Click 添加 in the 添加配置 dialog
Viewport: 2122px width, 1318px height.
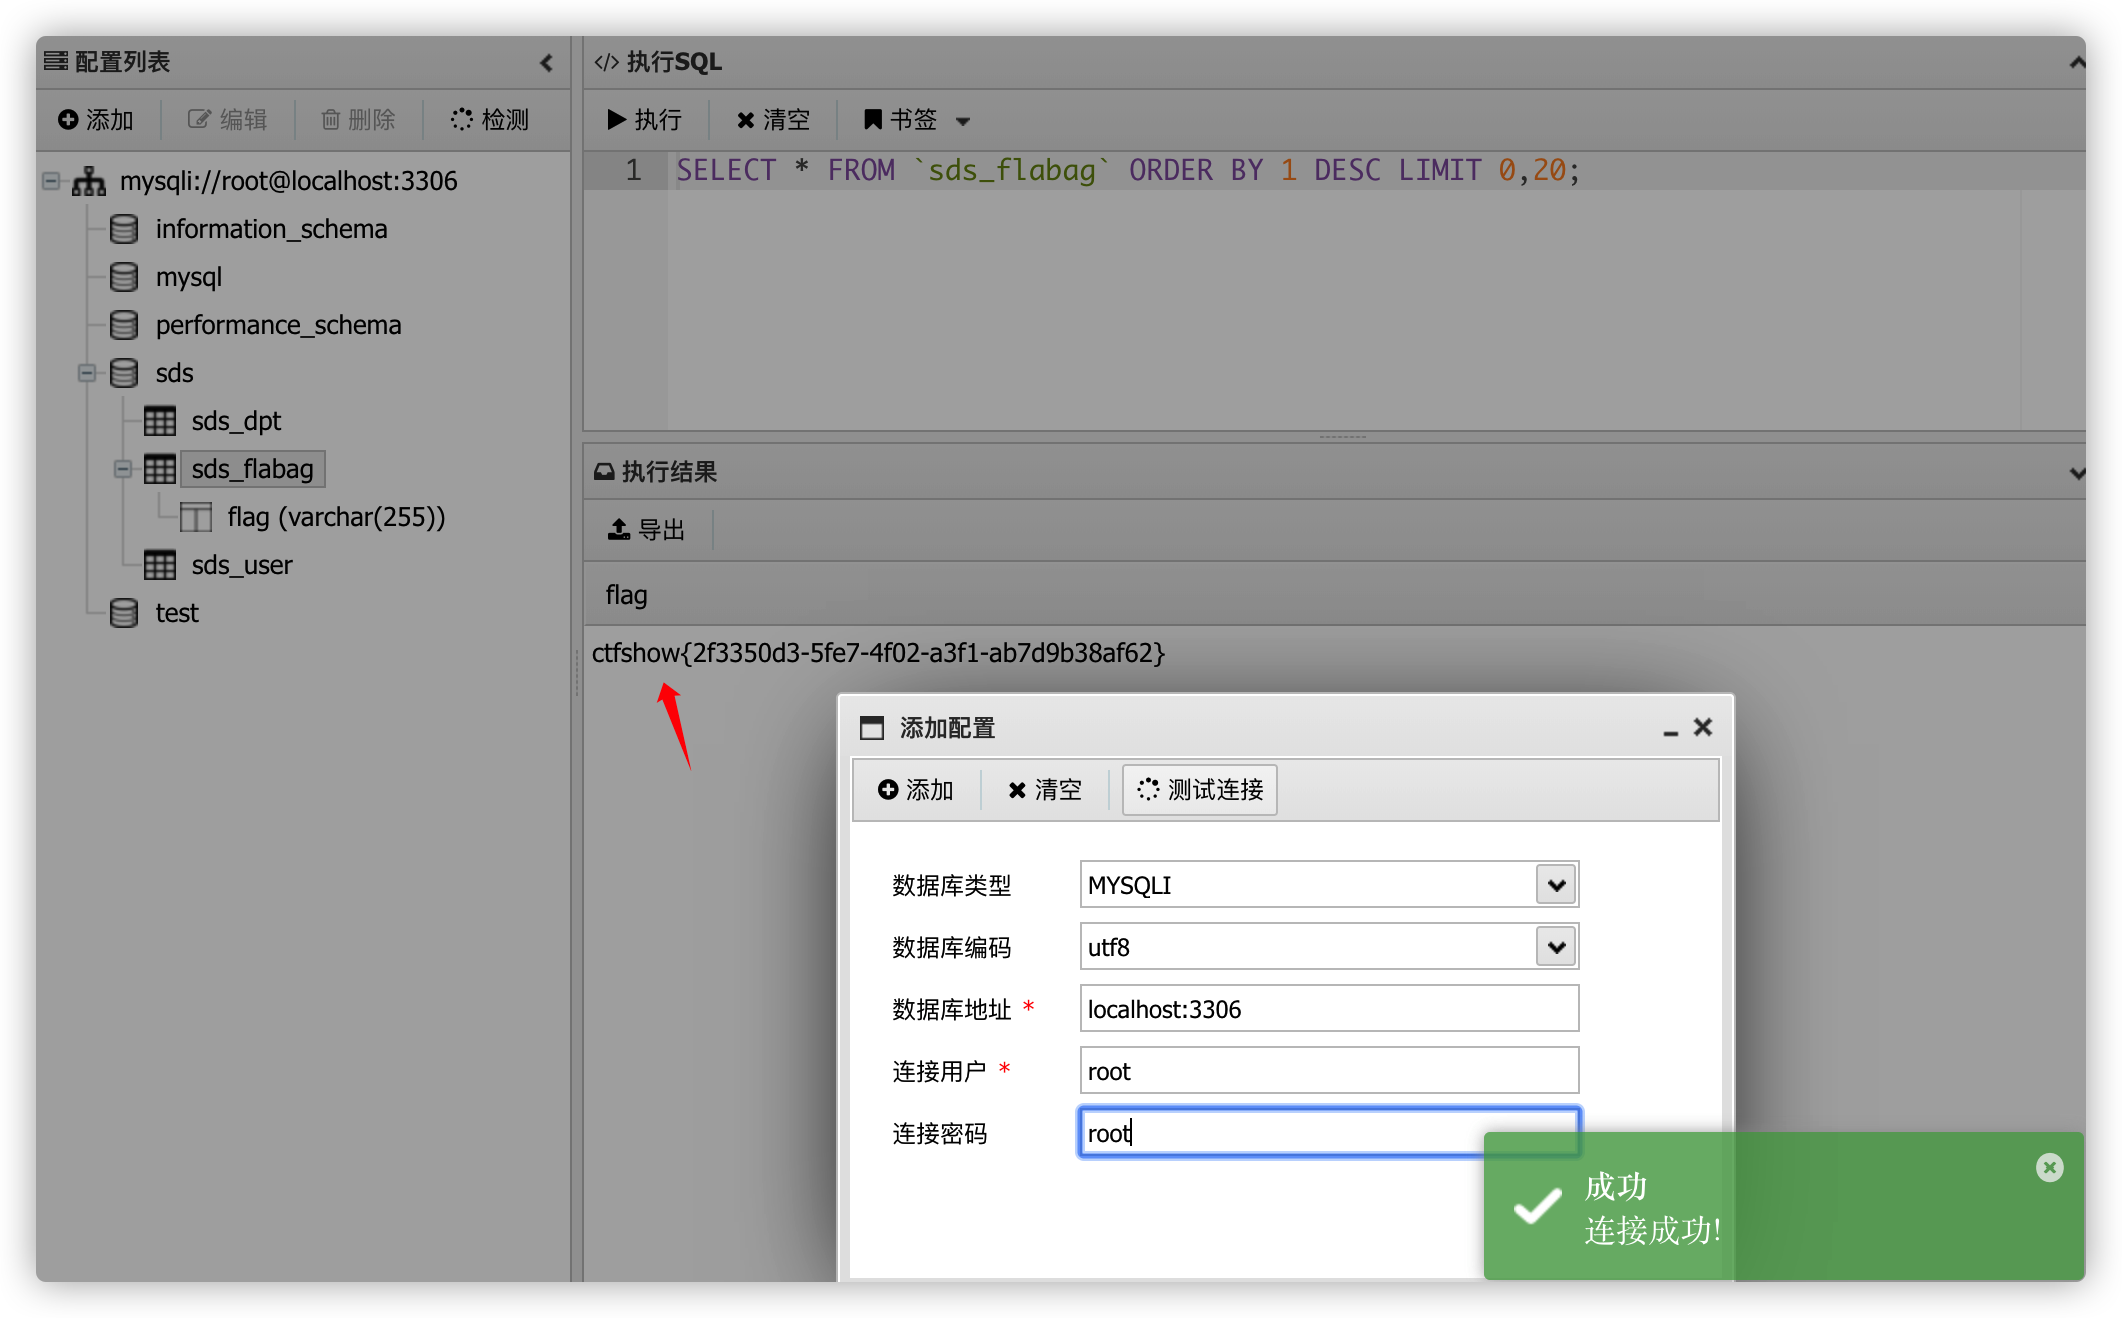915,790
